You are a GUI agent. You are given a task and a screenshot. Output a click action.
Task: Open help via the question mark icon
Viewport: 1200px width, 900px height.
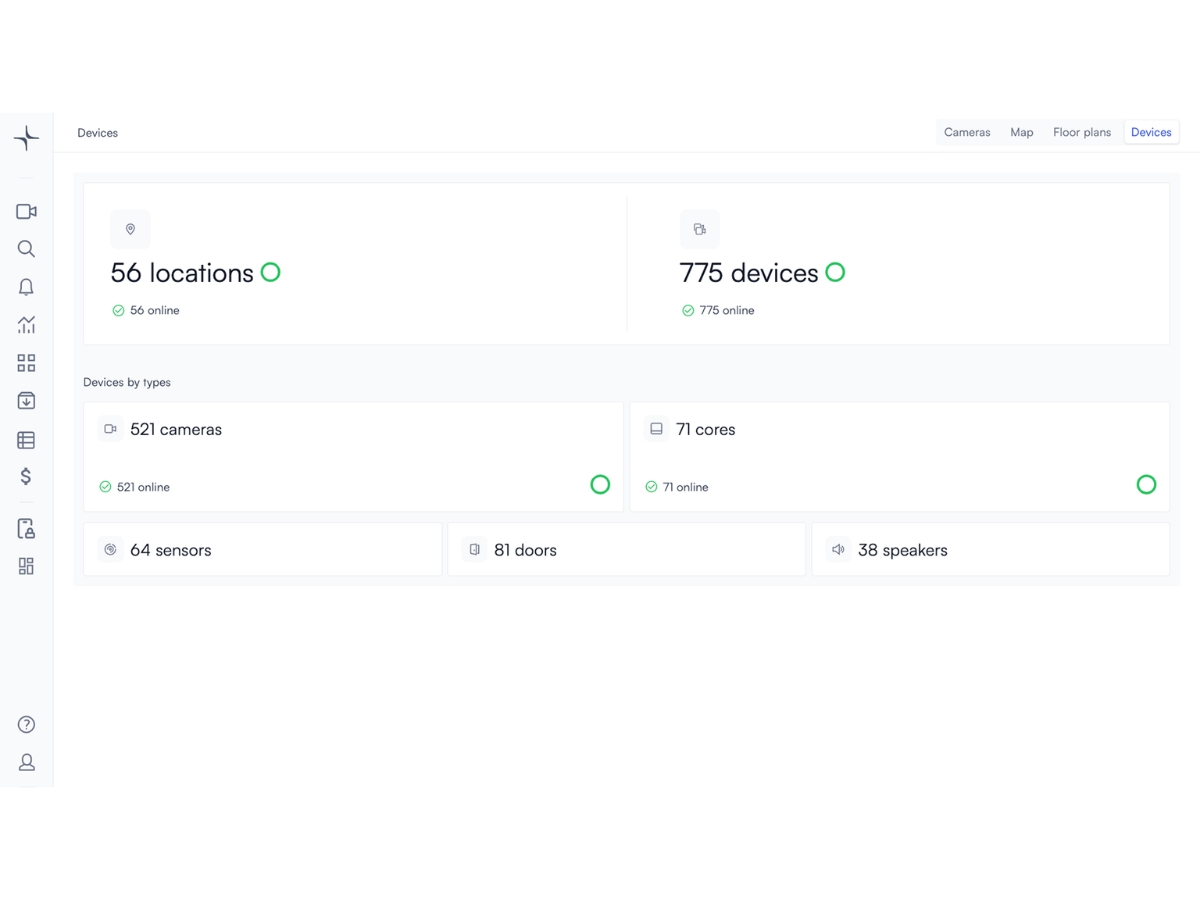(x=26, y=725)
